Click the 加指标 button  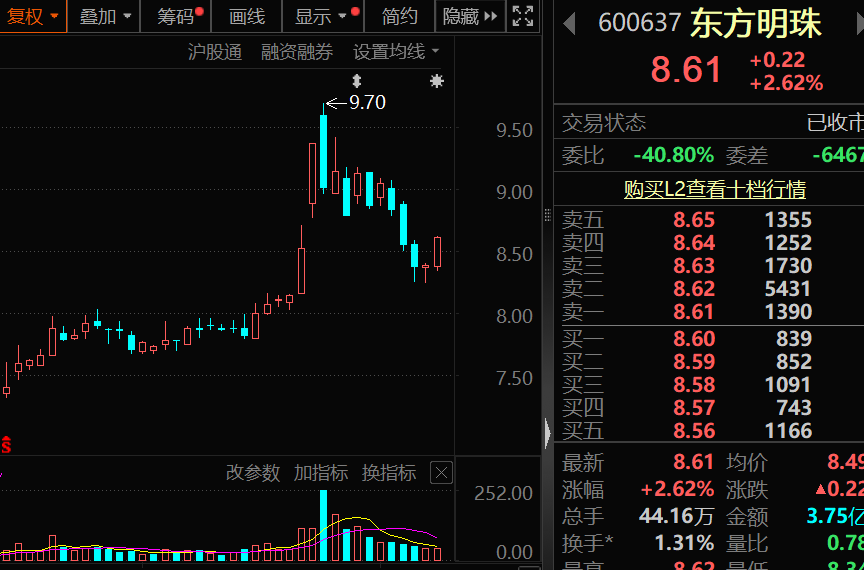point(320,473)
